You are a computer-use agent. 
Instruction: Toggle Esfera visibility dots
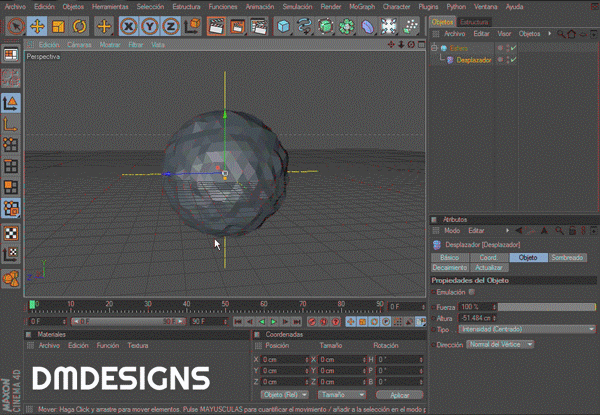click(x=508, y=48)
